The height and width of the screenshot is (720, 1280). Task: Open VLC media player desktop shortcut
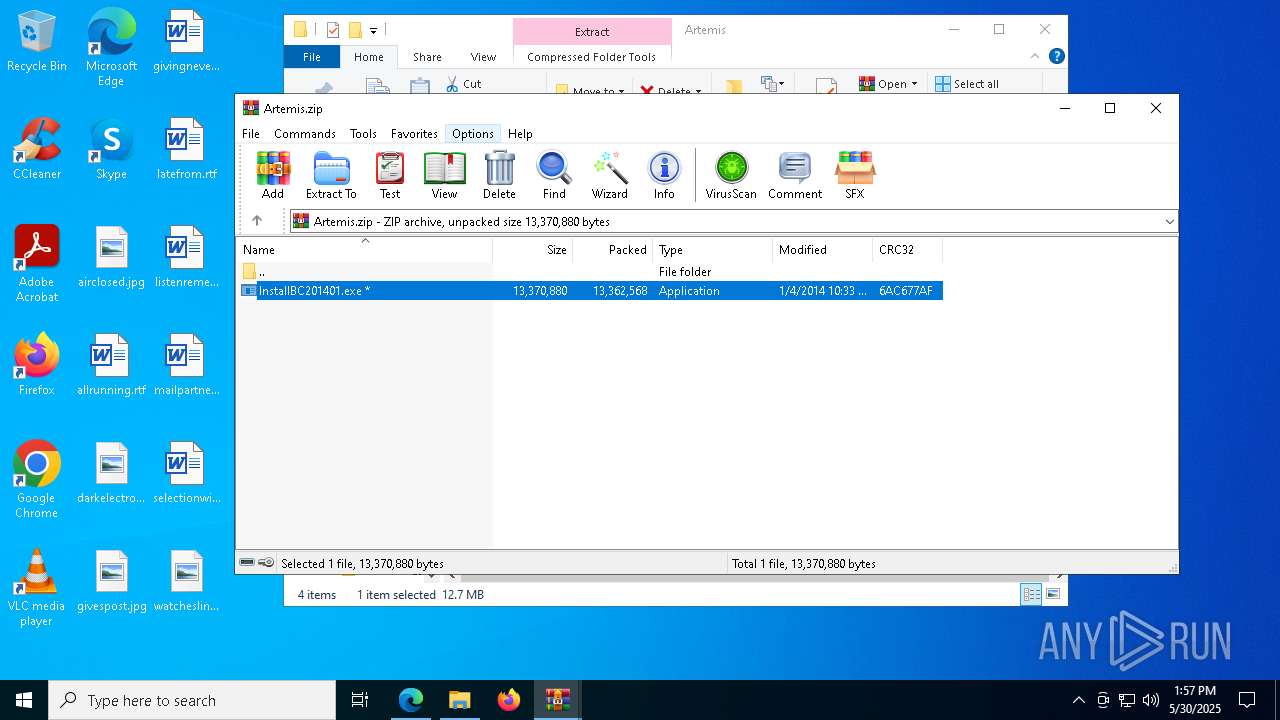pyautogui.click(x=37, y=588)
